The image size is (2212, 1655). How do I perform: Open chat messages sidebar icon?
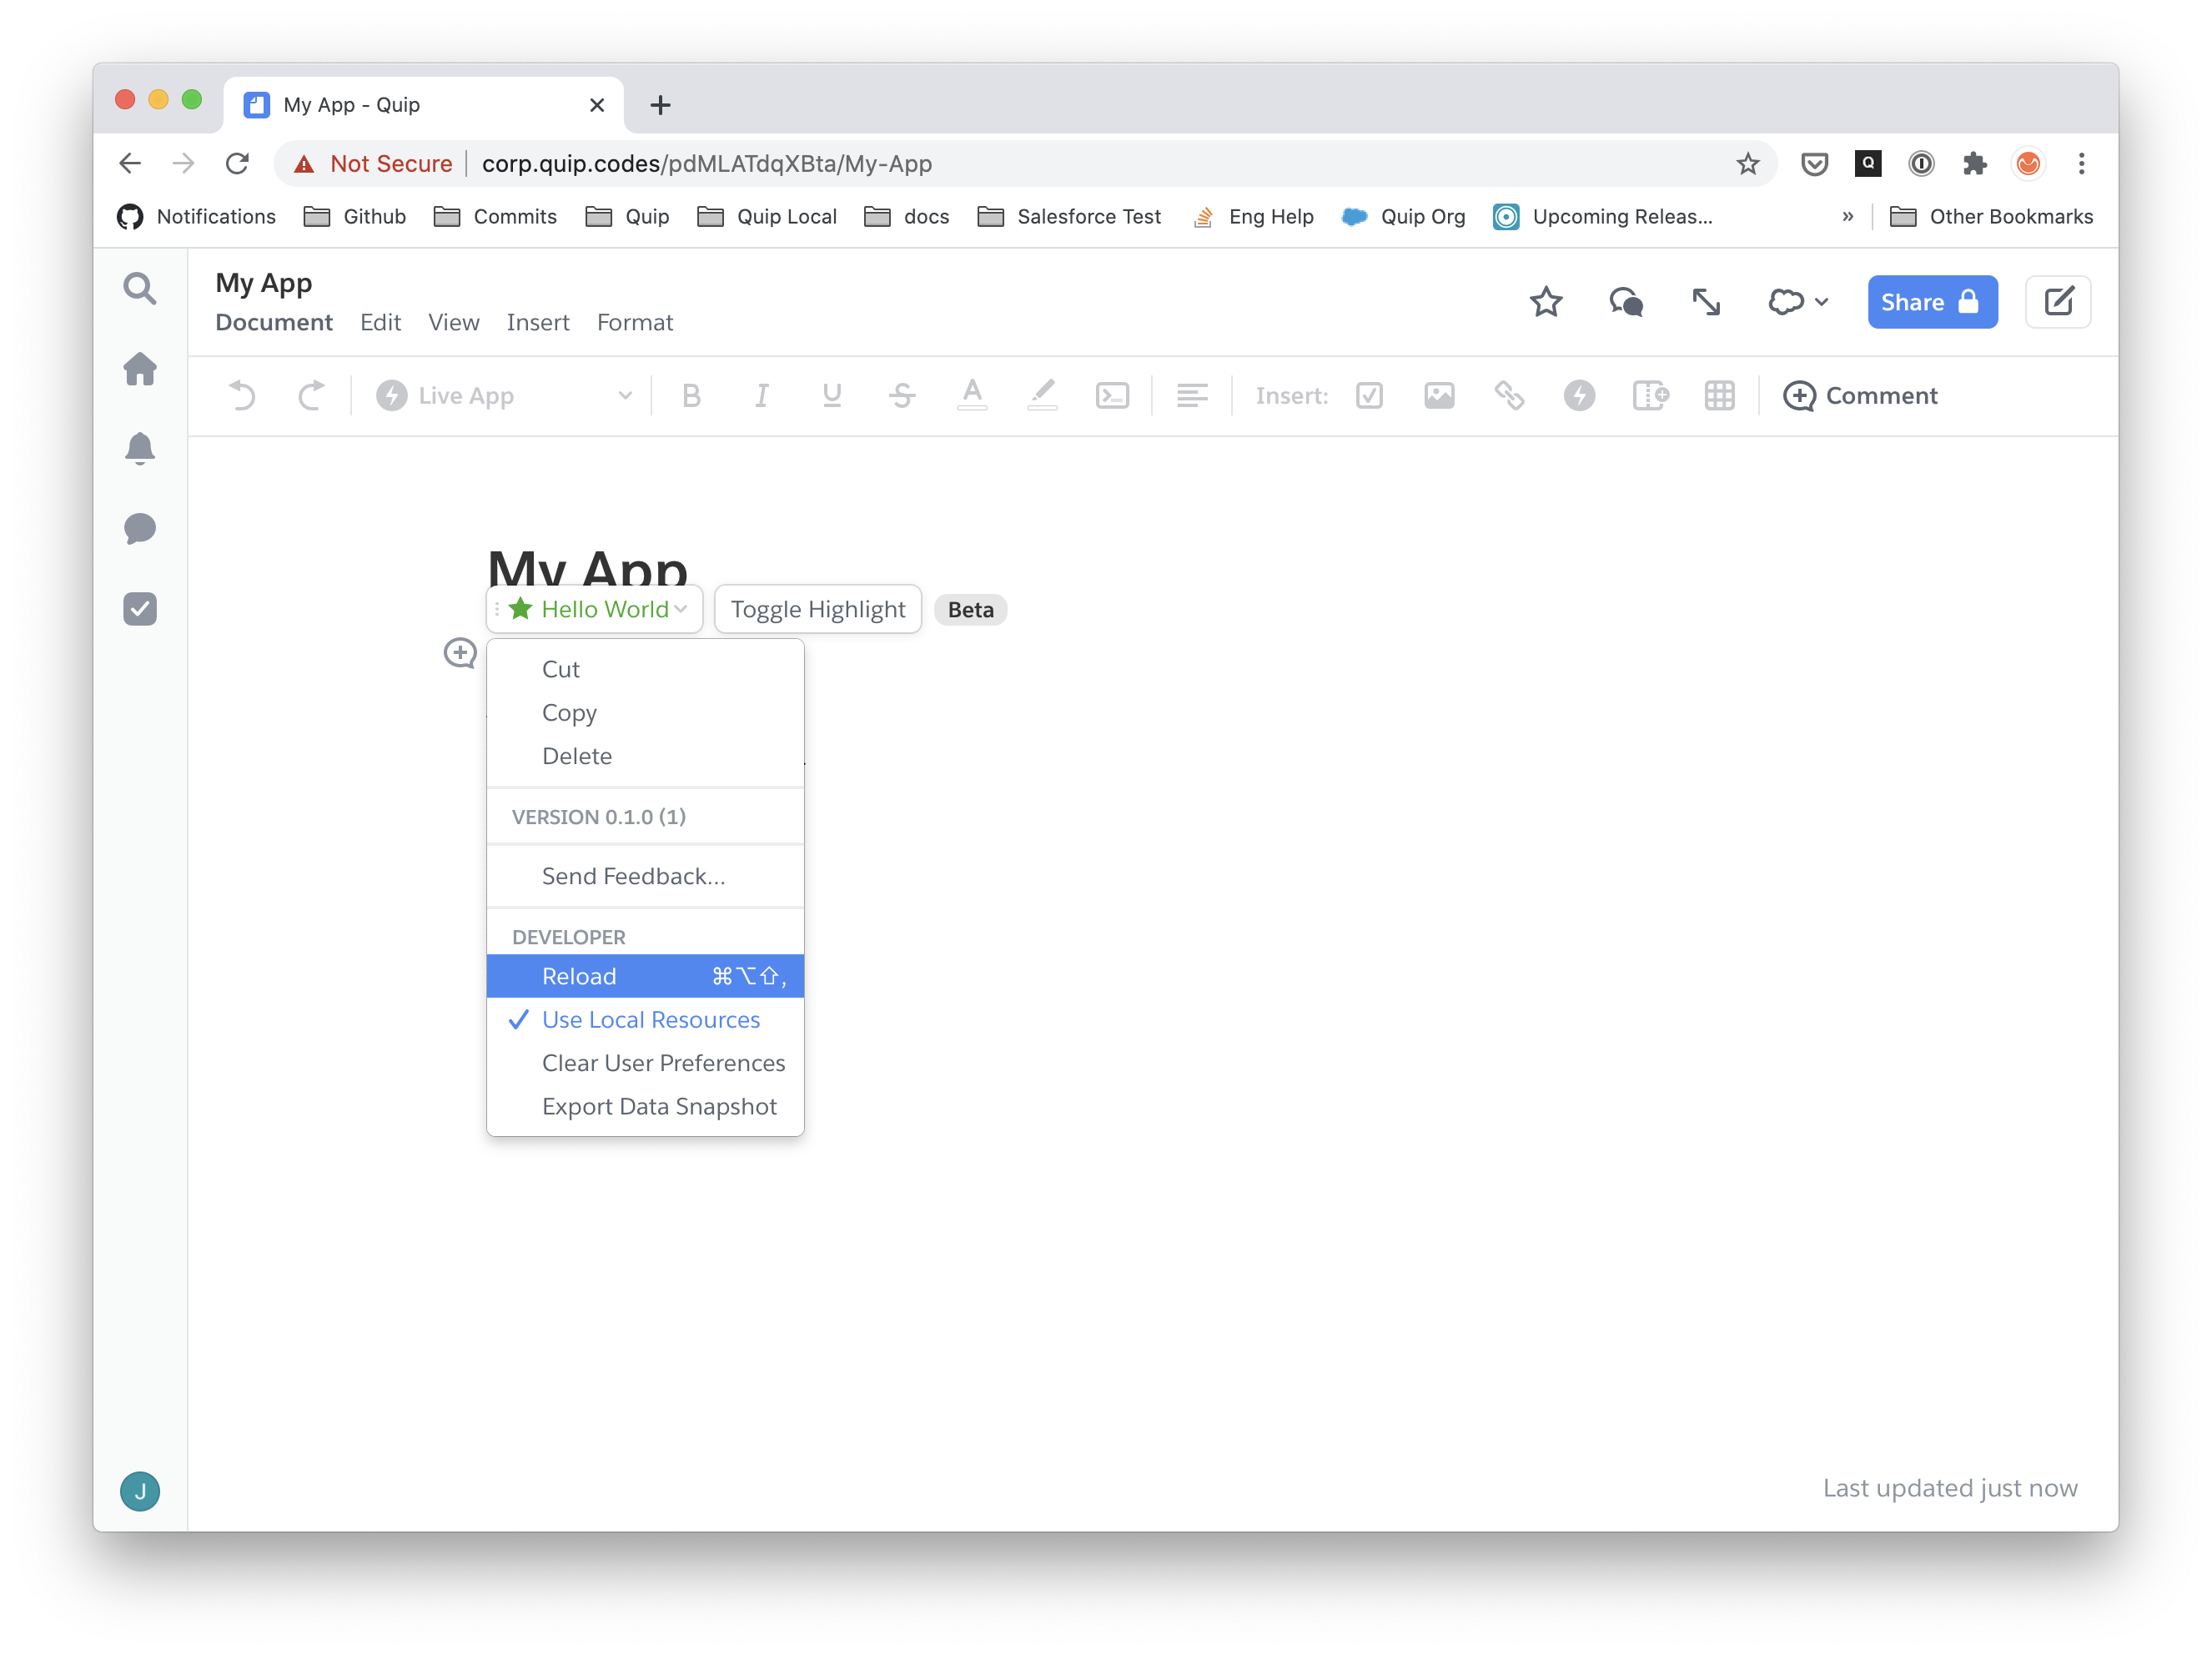click(140, 529)
